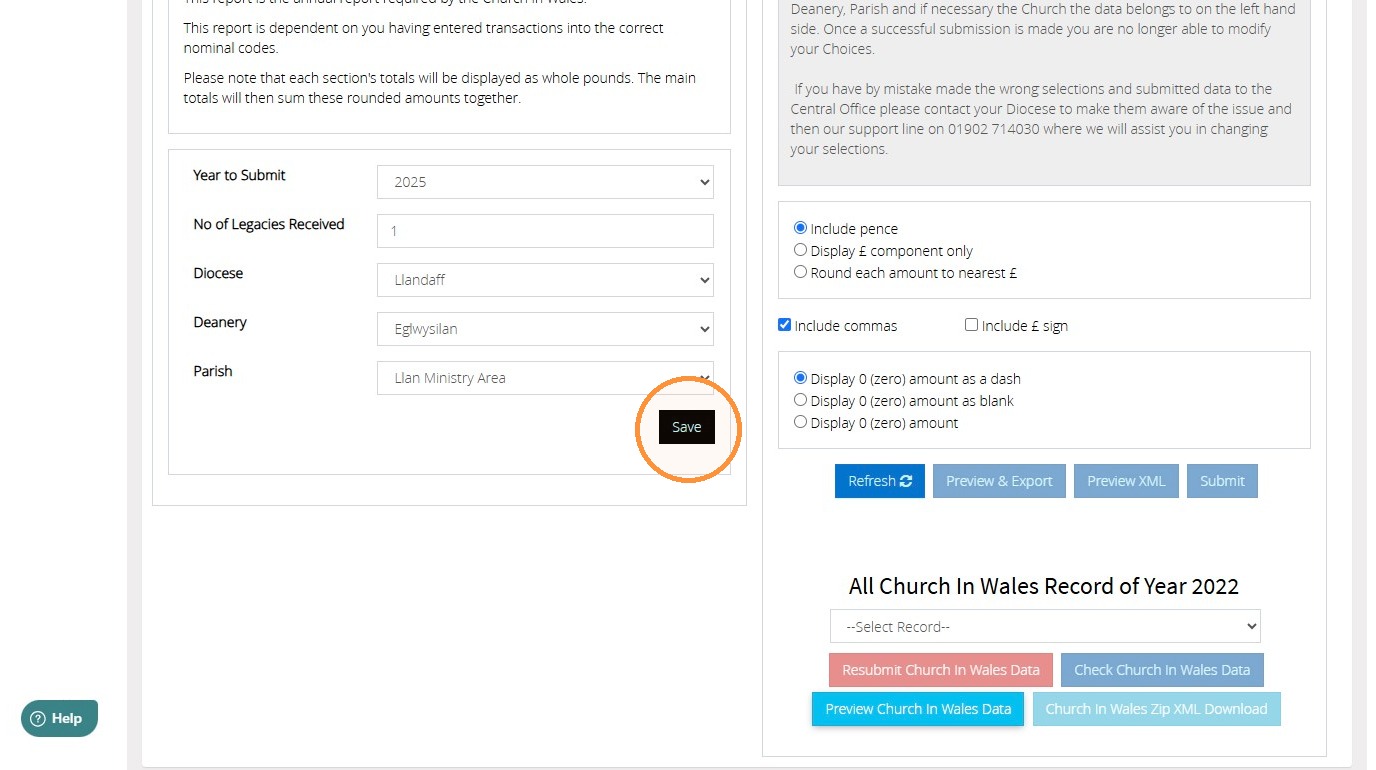Image resolution: width=1376 pixels, height=770 pixels.
Task: Click the Parish label text
Action: (x=213, y=371)
